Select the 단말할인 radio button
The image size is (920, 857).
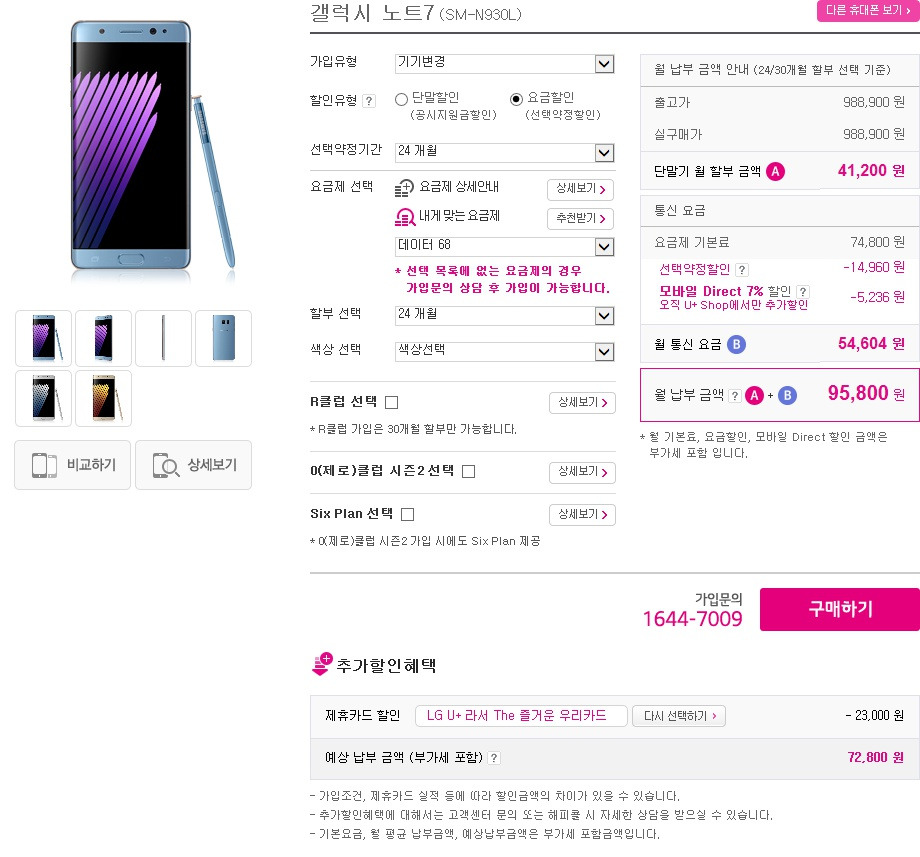point(401,100)
